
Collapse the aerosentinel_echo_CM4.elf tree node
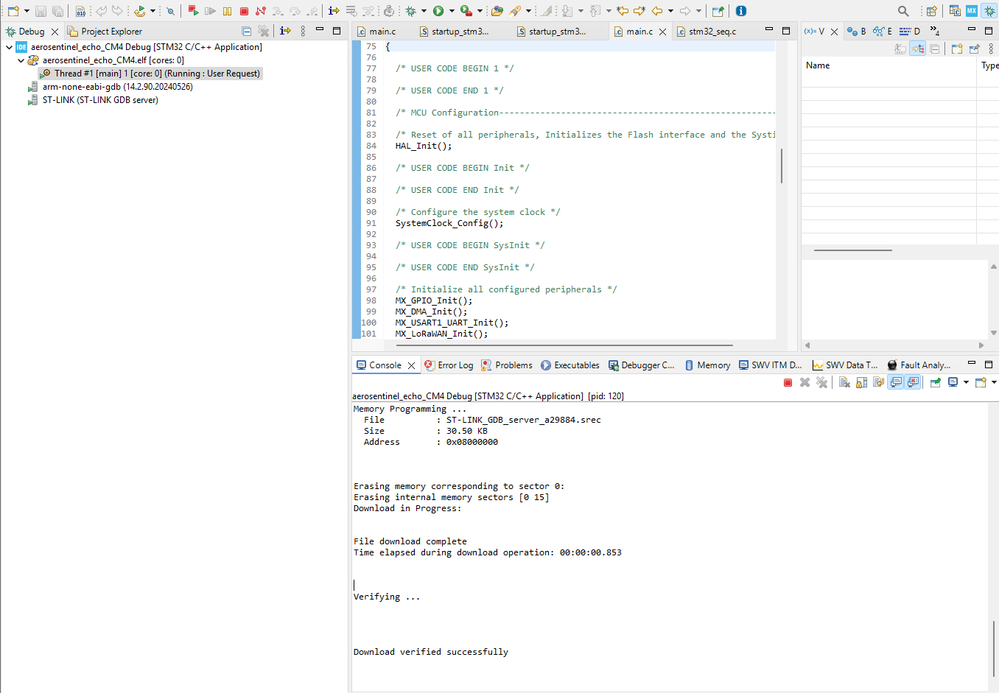(20, 60)
